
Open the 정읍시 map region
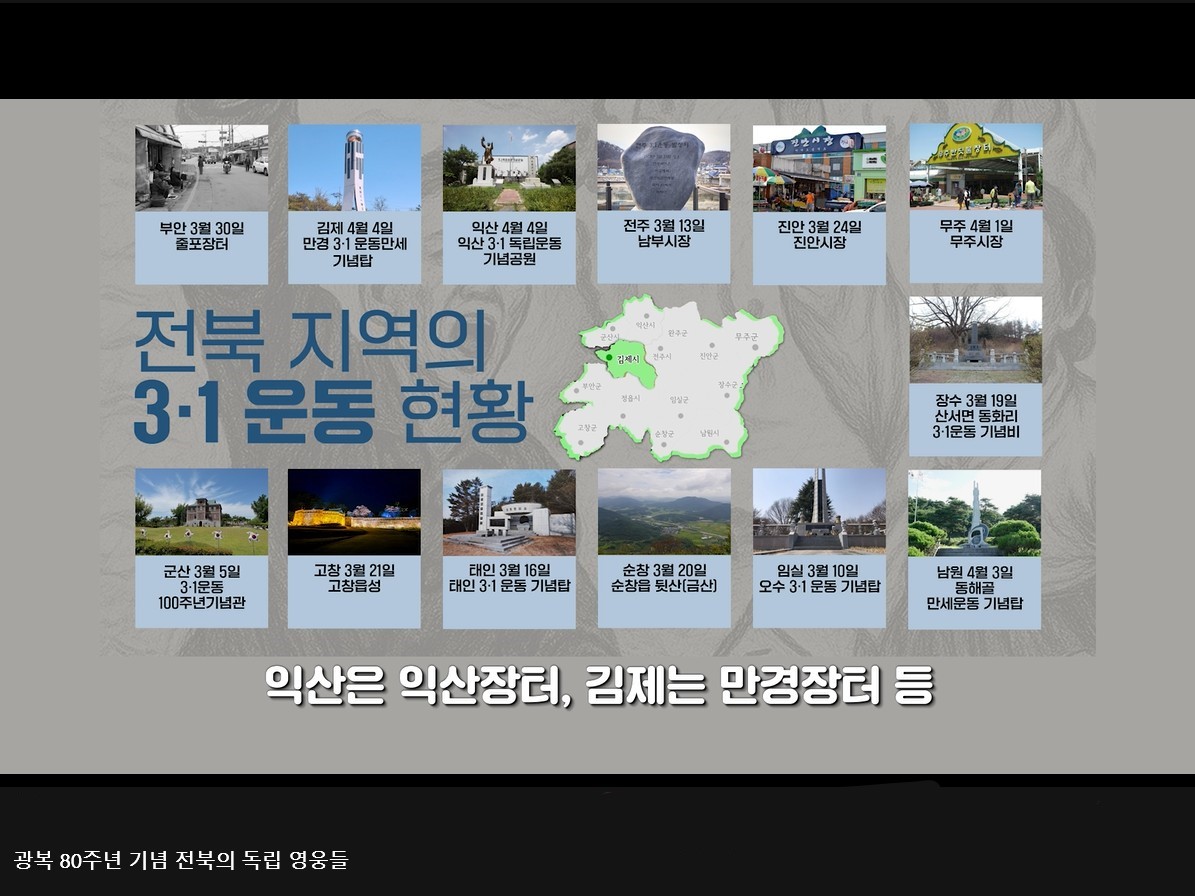tap(631, 398)
